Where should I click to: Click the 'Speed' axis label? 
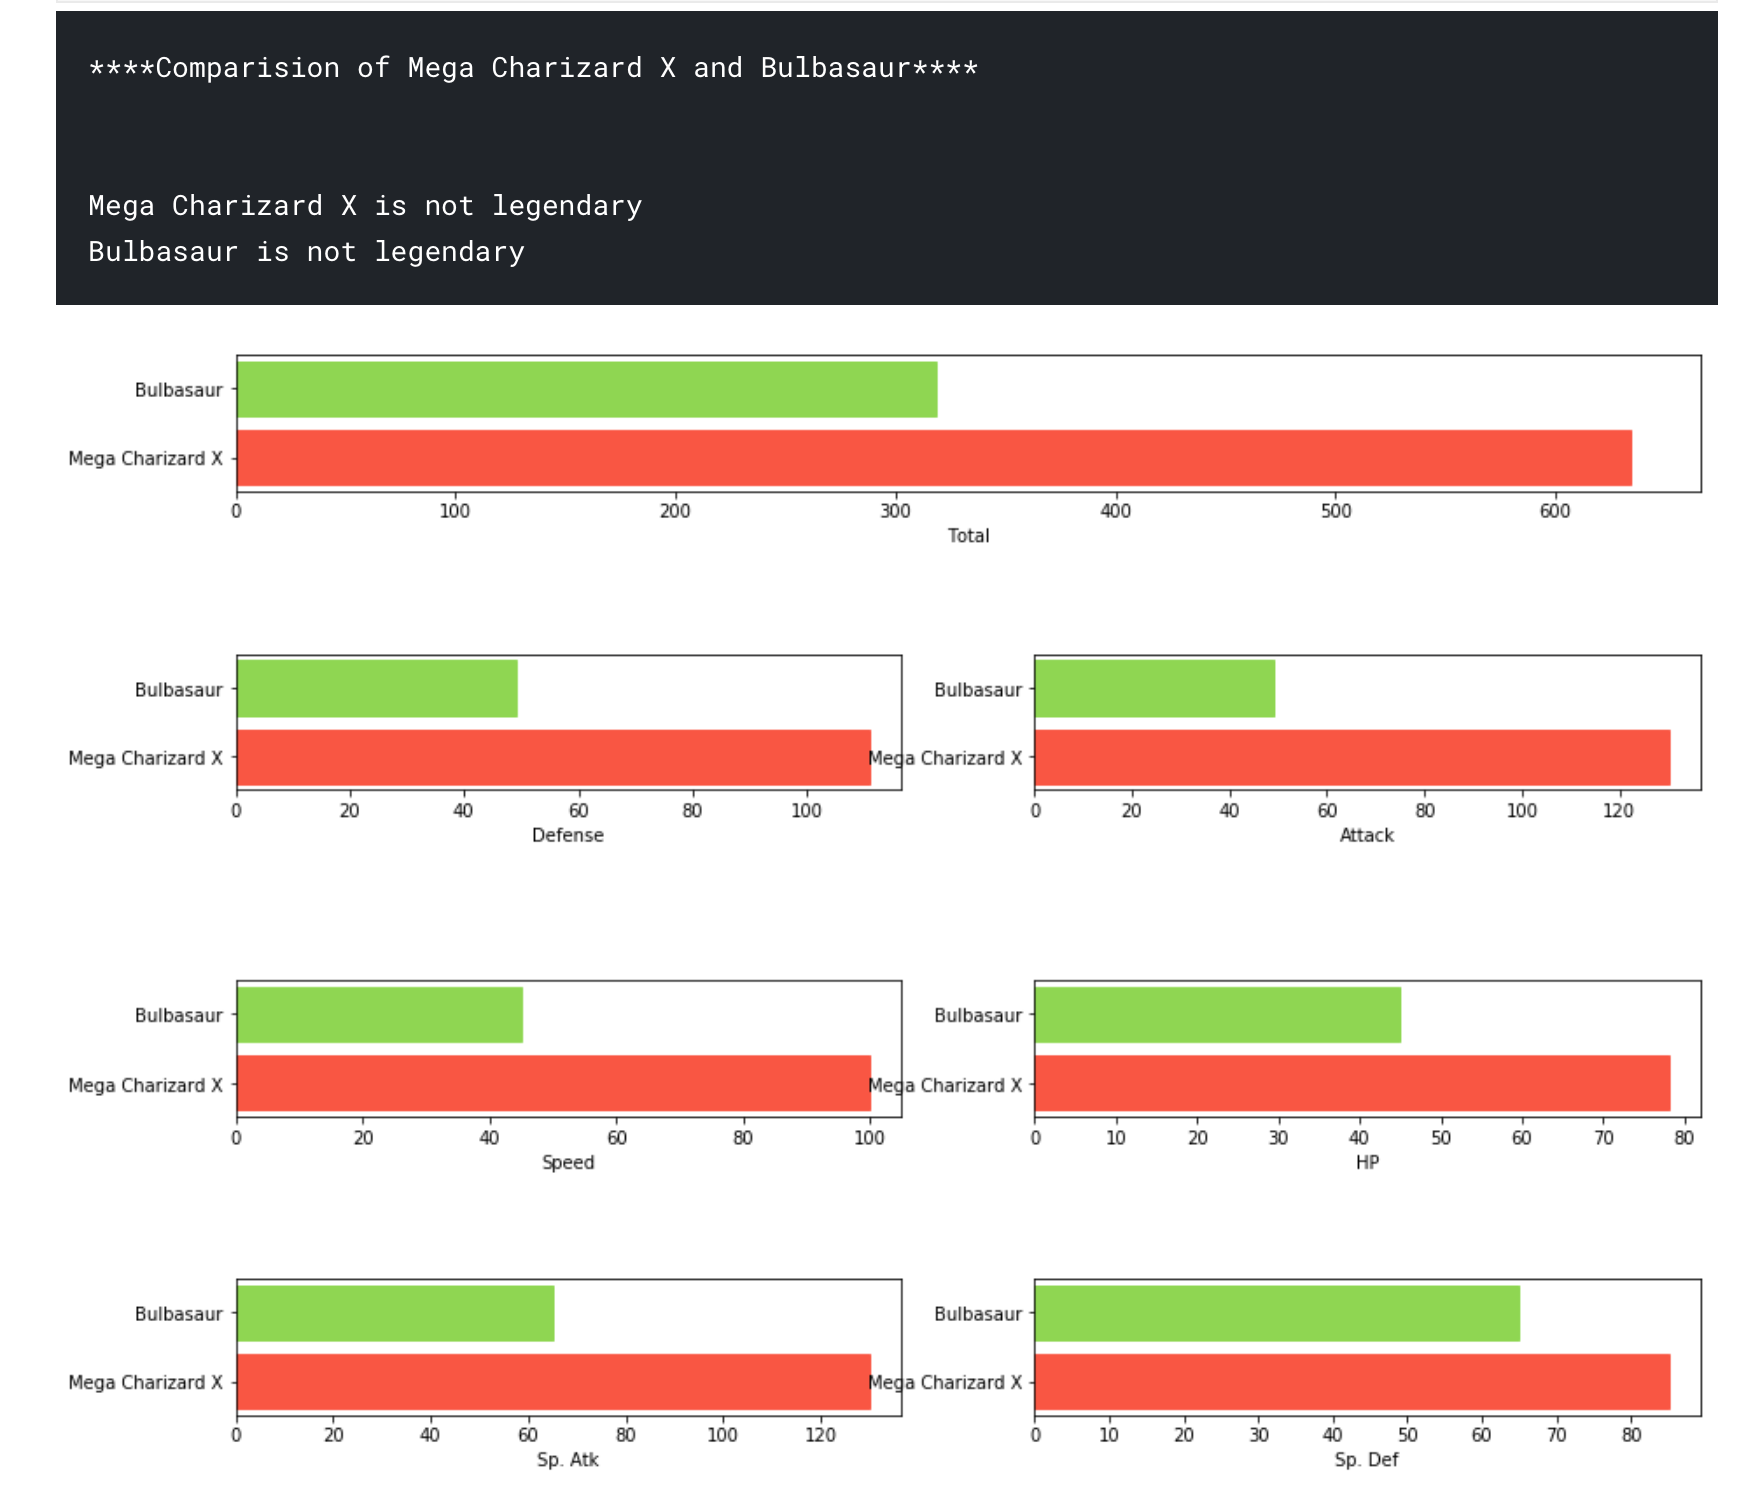point(567,1162)
